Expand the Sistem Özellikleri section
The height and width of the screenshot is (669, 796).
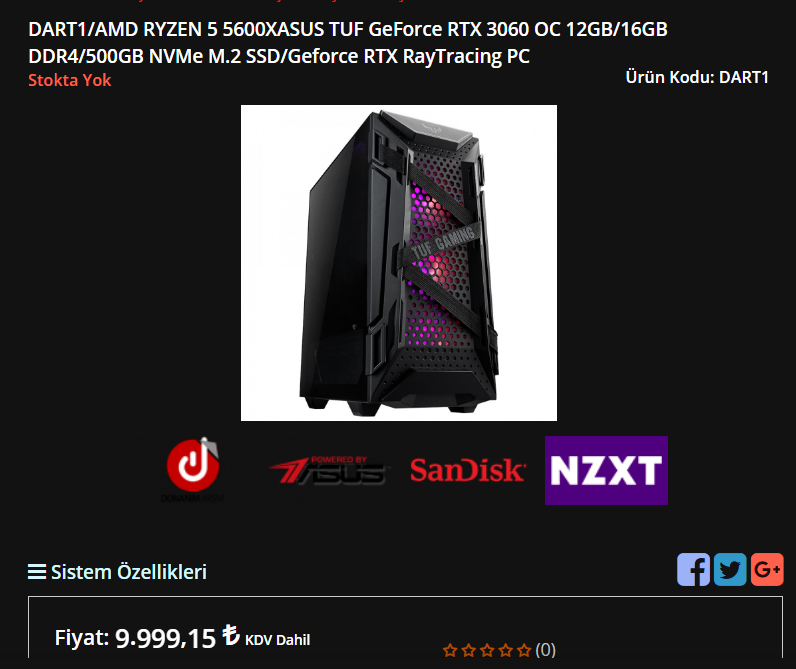coord(129,572)
